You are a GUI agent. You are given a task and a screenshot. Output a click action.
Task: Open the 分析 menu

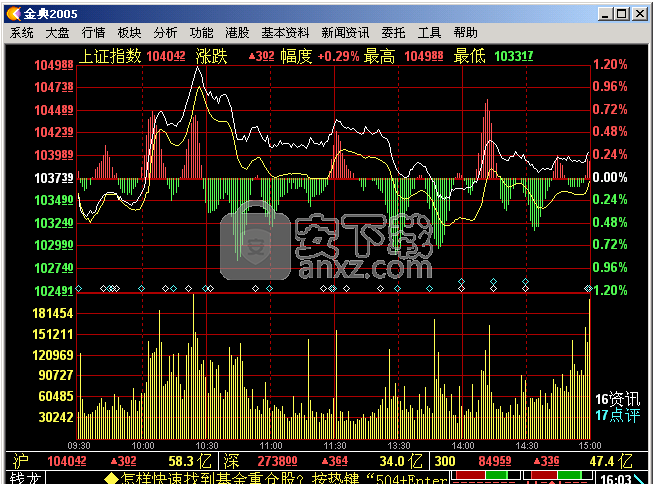pos(165,33)
